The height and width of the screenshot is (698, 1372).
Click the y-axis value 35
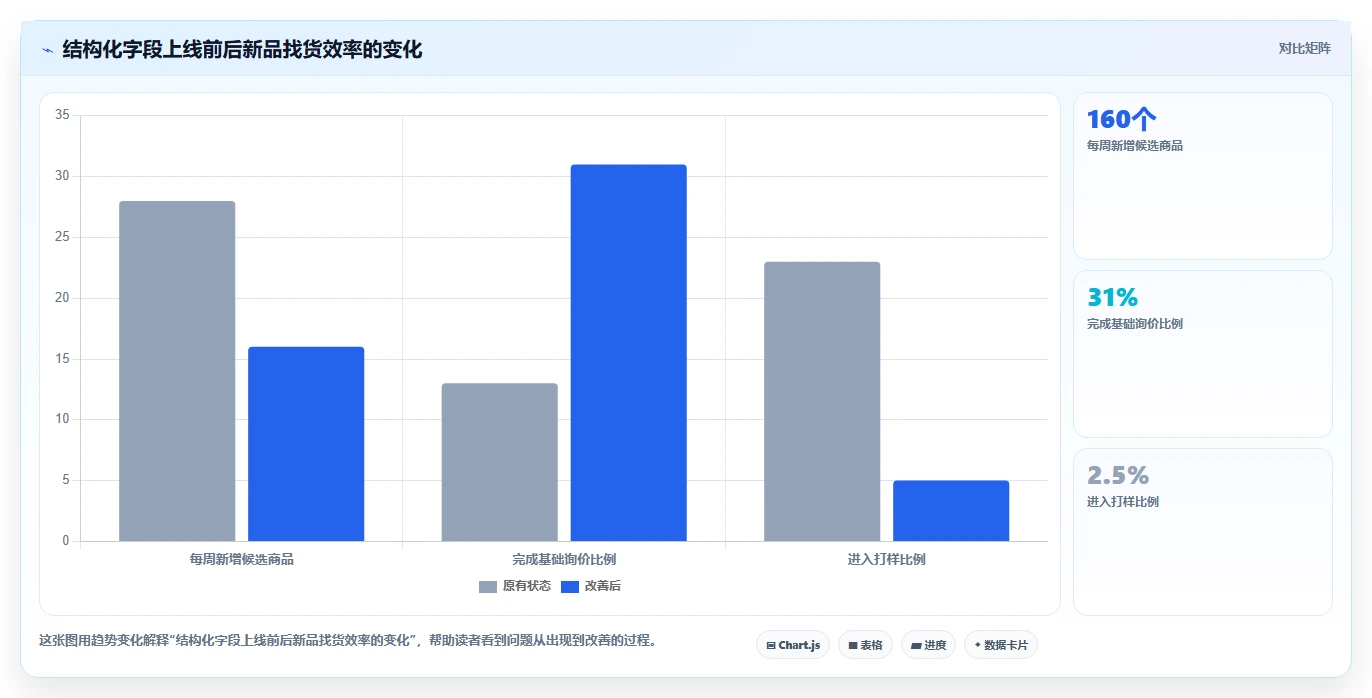[x=62, y=115]
